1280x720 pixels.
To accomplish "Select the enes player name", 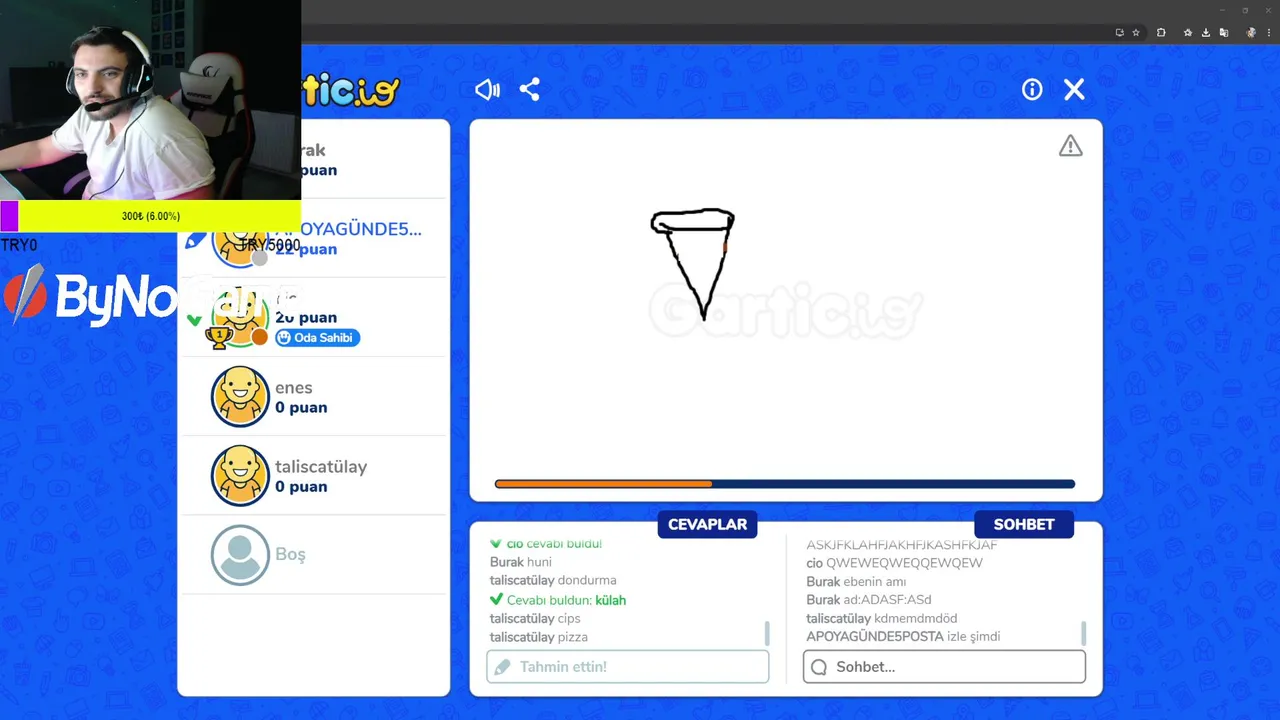I will coord(294,388).
